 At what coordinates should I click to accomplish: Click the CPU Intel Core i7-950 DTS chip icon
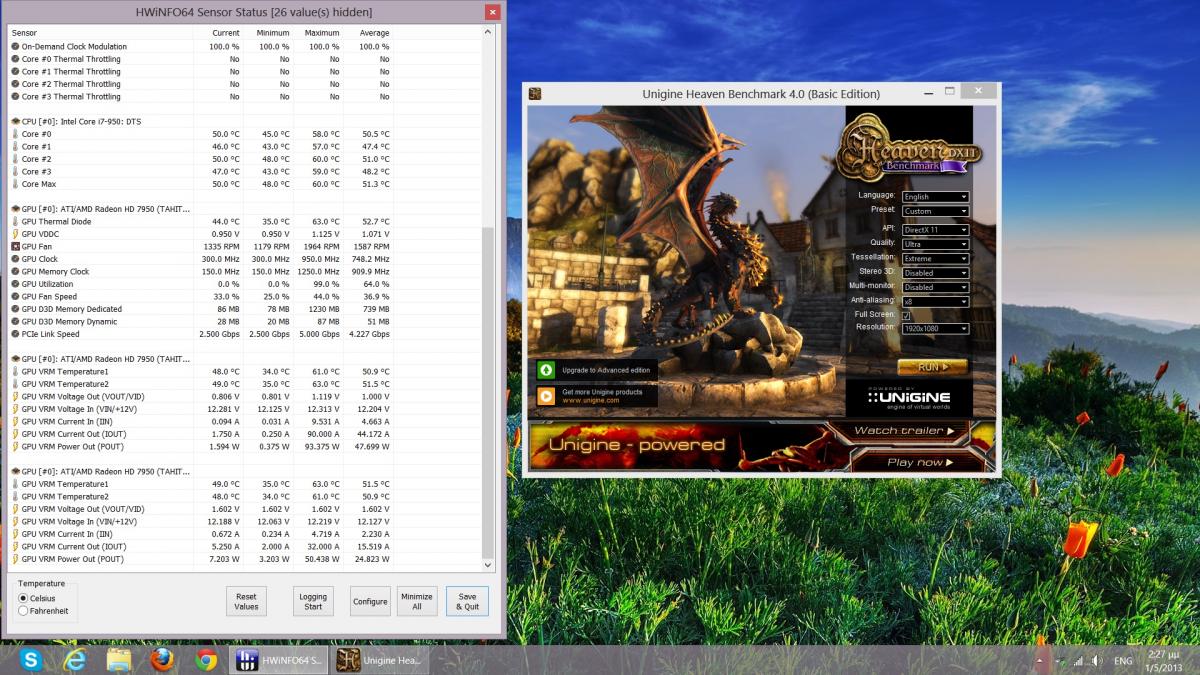tap(15, 121)
